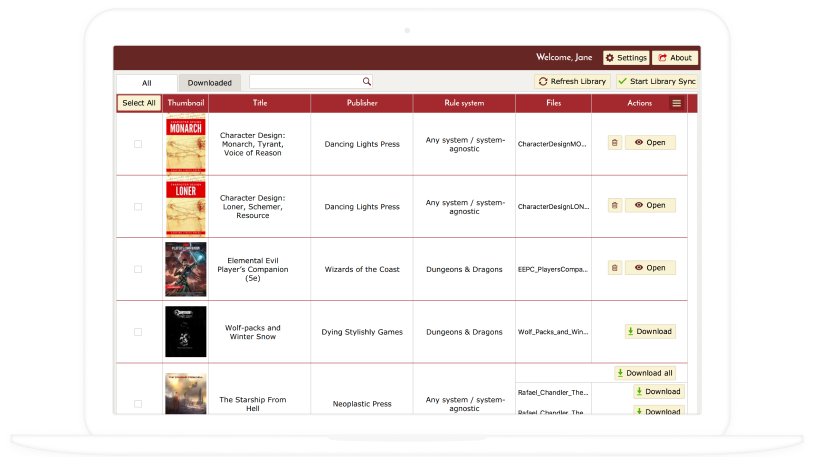Click the Elemental Evil cover thumbnail

coord(185,269)
